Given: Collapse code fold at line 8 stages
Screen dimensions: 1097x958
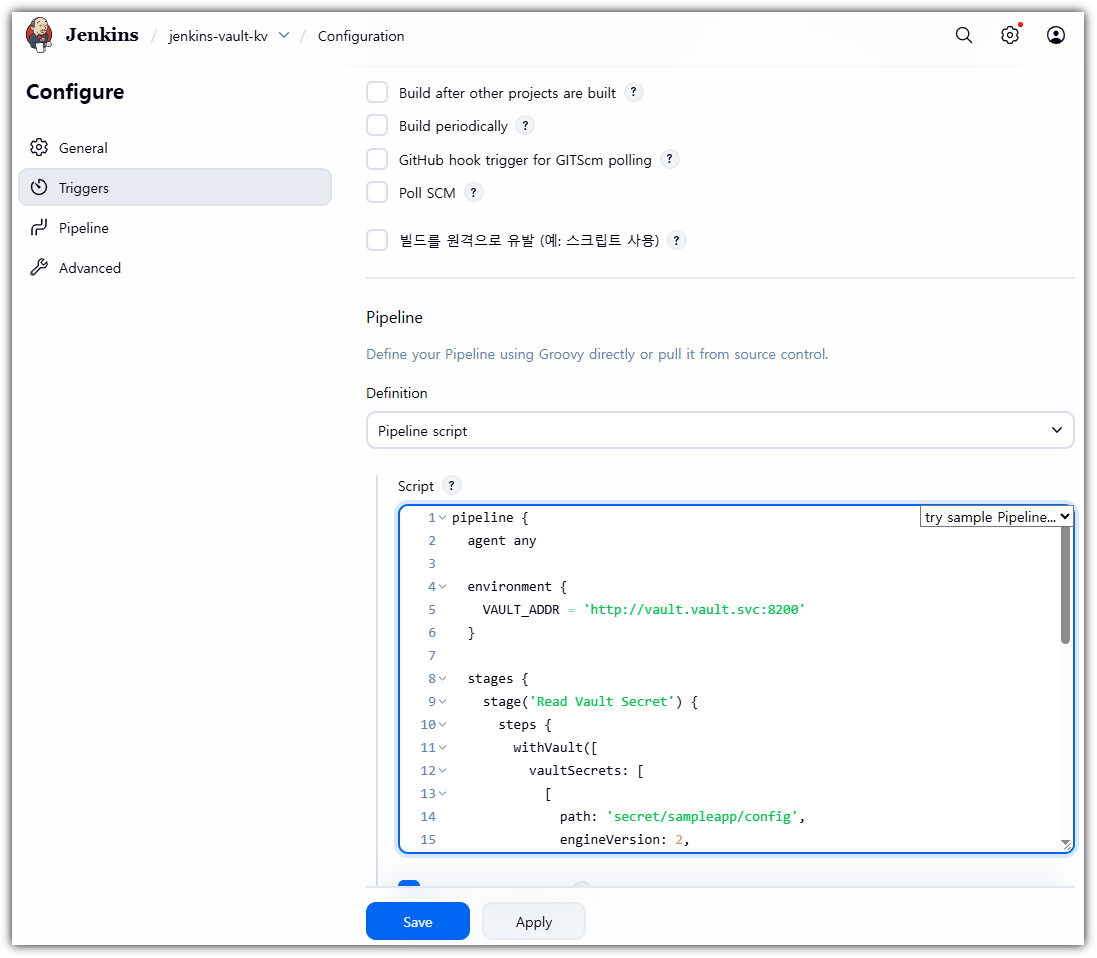Looking at the screenshot, I should (442, 679).
